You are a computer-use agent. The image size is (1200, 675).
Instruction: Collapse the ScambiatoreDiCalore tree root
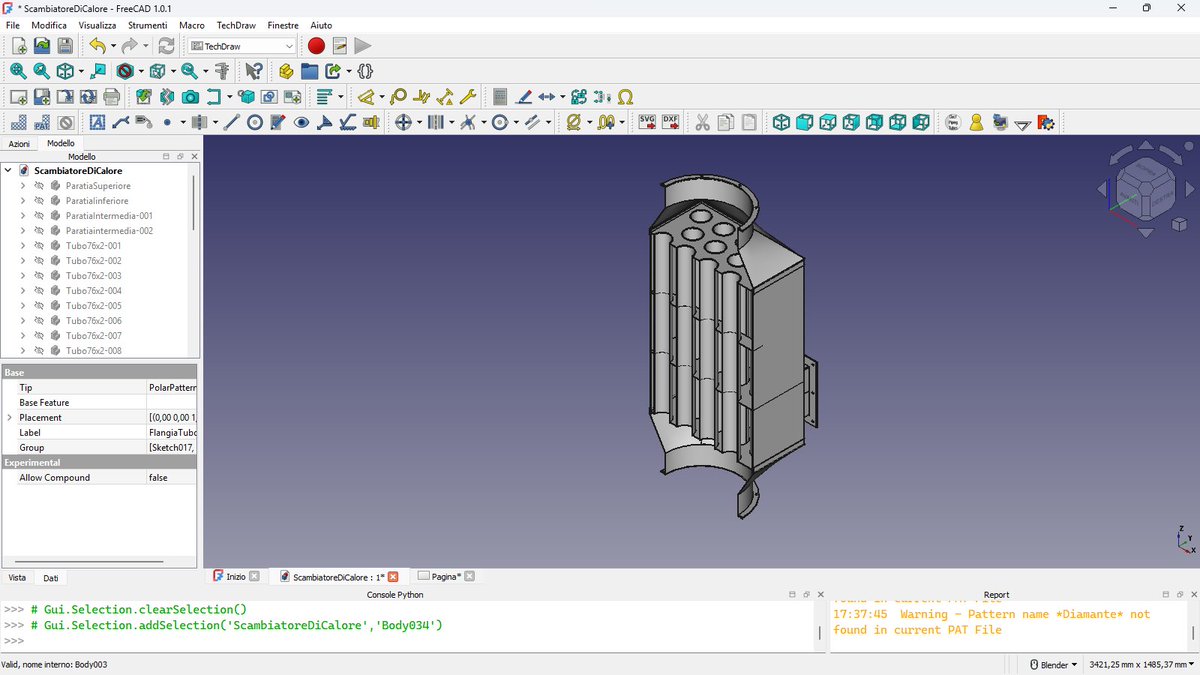(9, 171)
